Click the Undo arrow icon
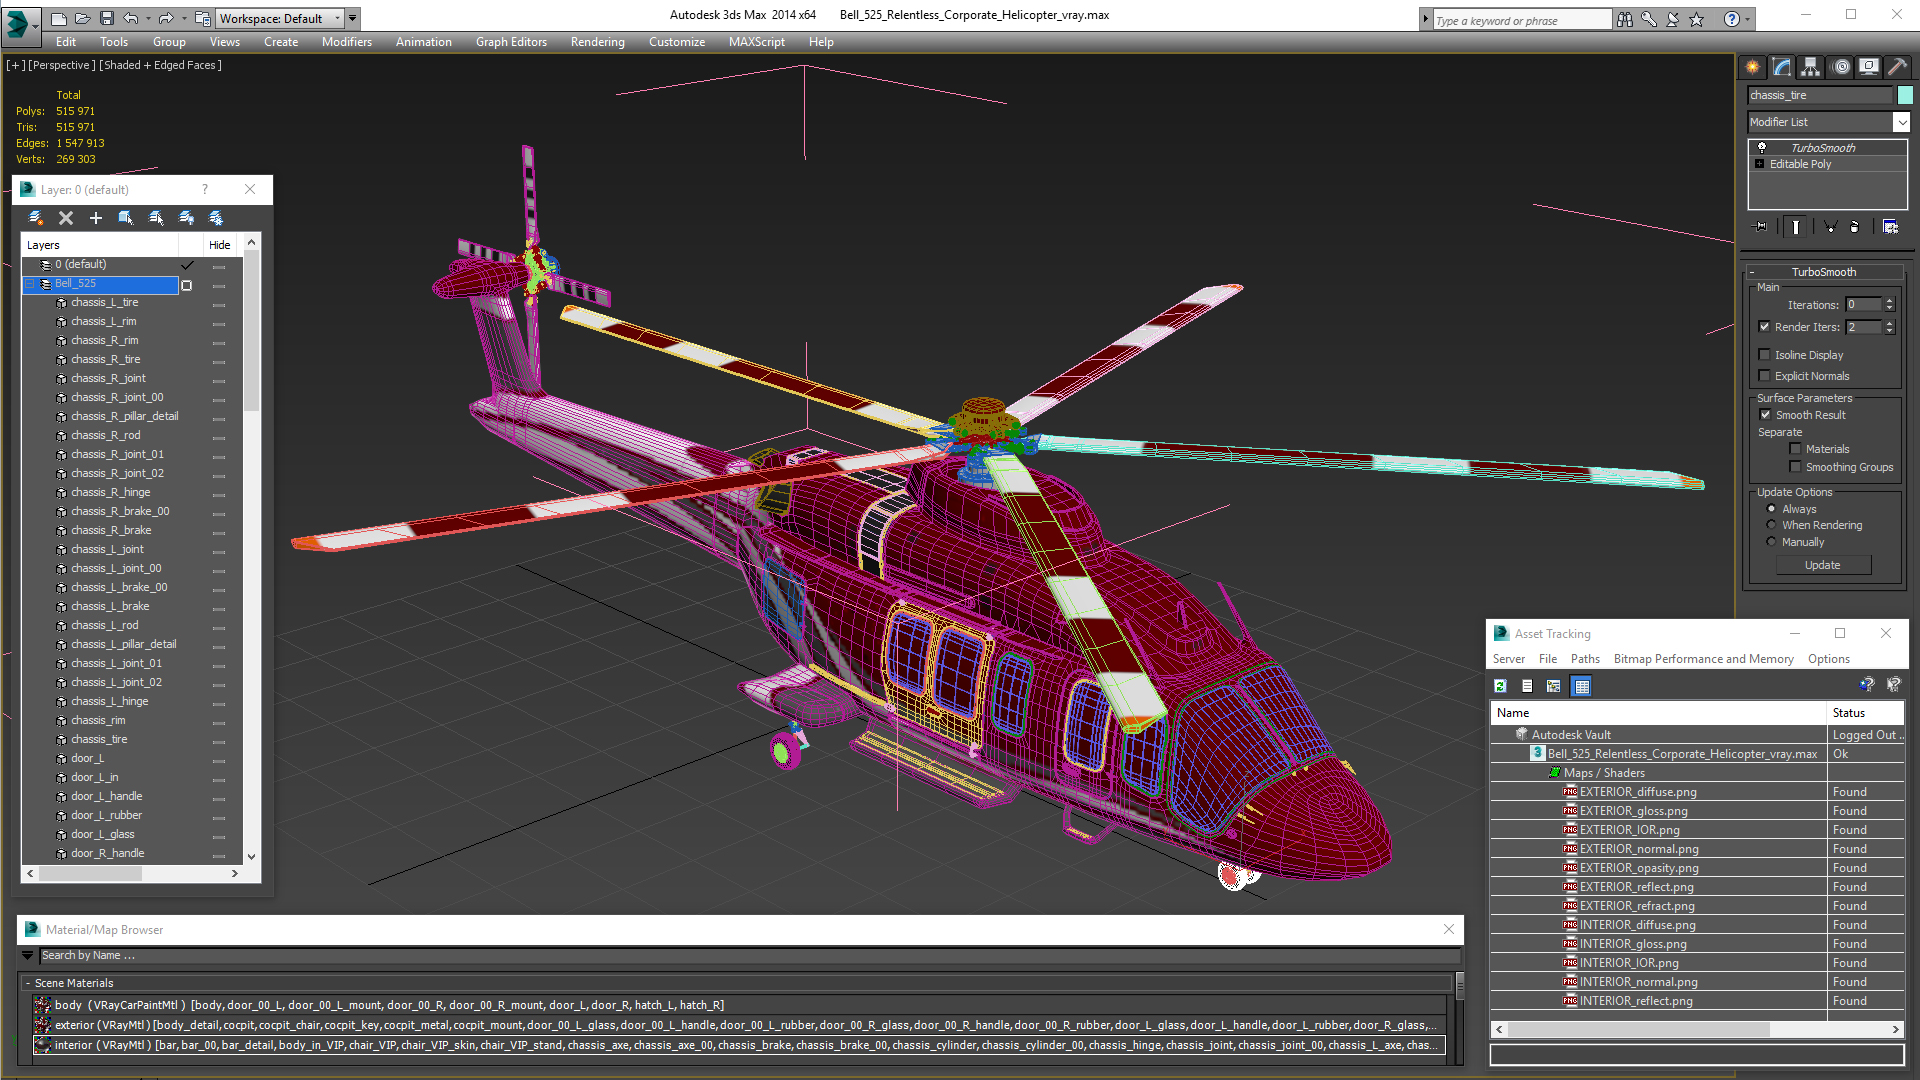Image resolution: width=1920 pixels, height=1080 pixels. [x=131, y=18]
